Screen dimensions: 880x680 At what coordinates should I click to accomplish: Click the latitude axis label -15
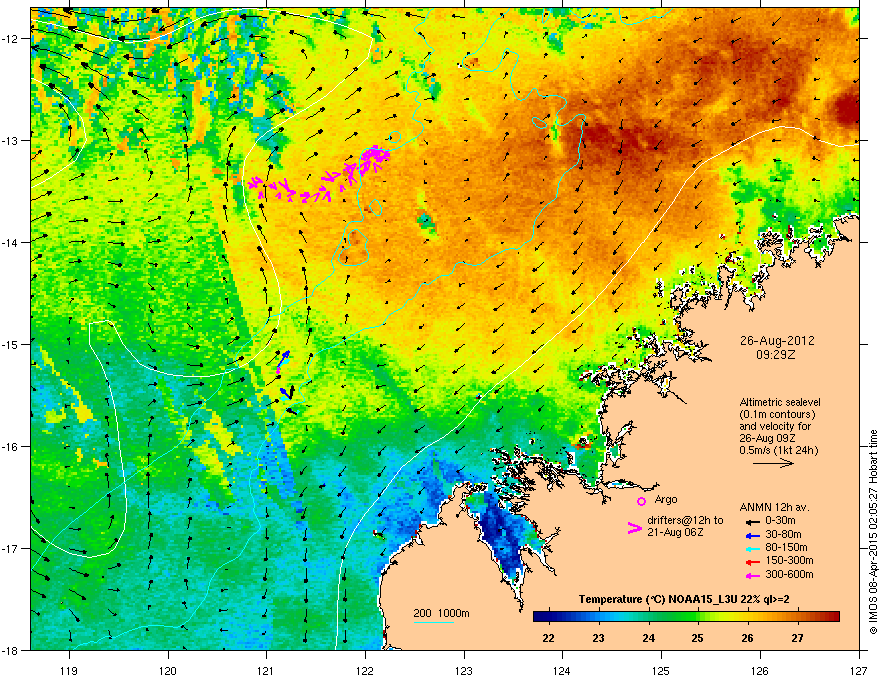[10, 344]
